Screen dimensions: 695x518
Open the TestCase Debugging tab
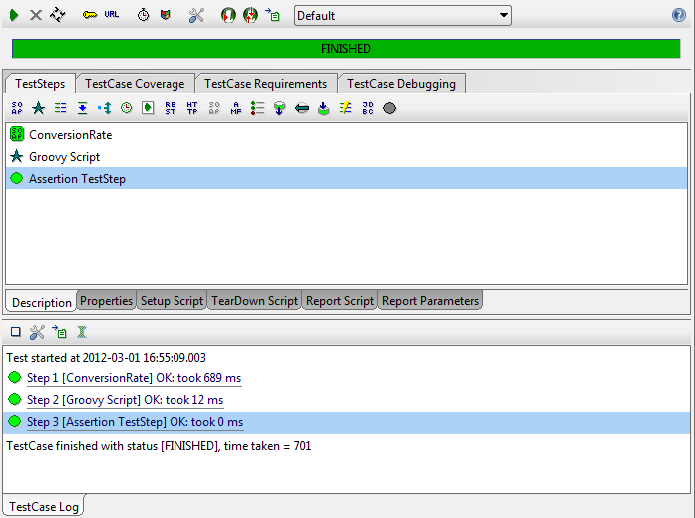point(401,84)
